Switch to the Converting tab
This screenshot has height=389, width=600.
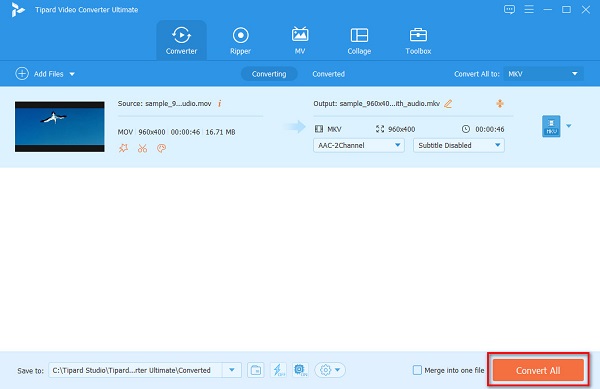click(269, 74)
